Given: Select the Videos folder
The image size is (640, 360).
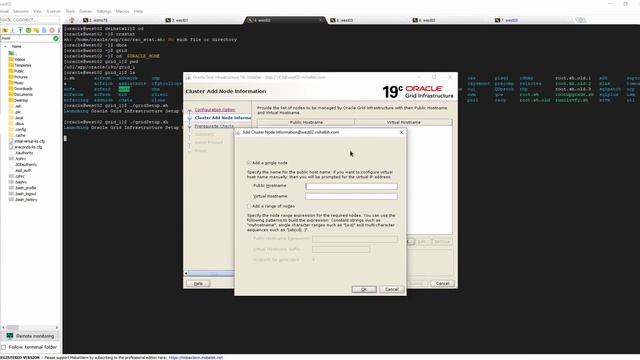Looking at the screenshot, I should 17,60.
